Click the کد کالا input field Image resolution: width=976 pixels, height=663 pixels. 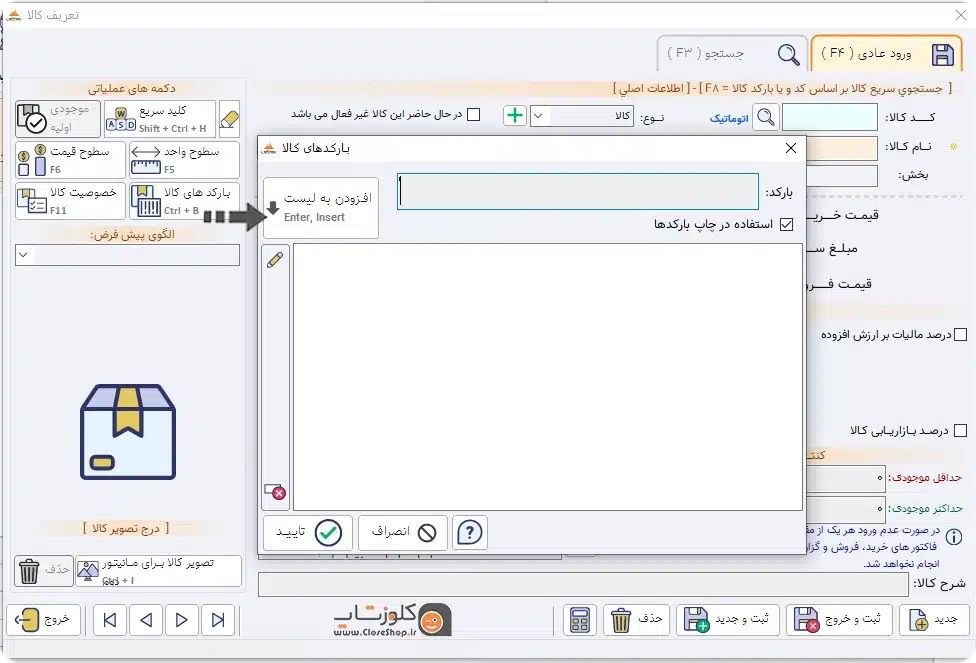(830, 117)
